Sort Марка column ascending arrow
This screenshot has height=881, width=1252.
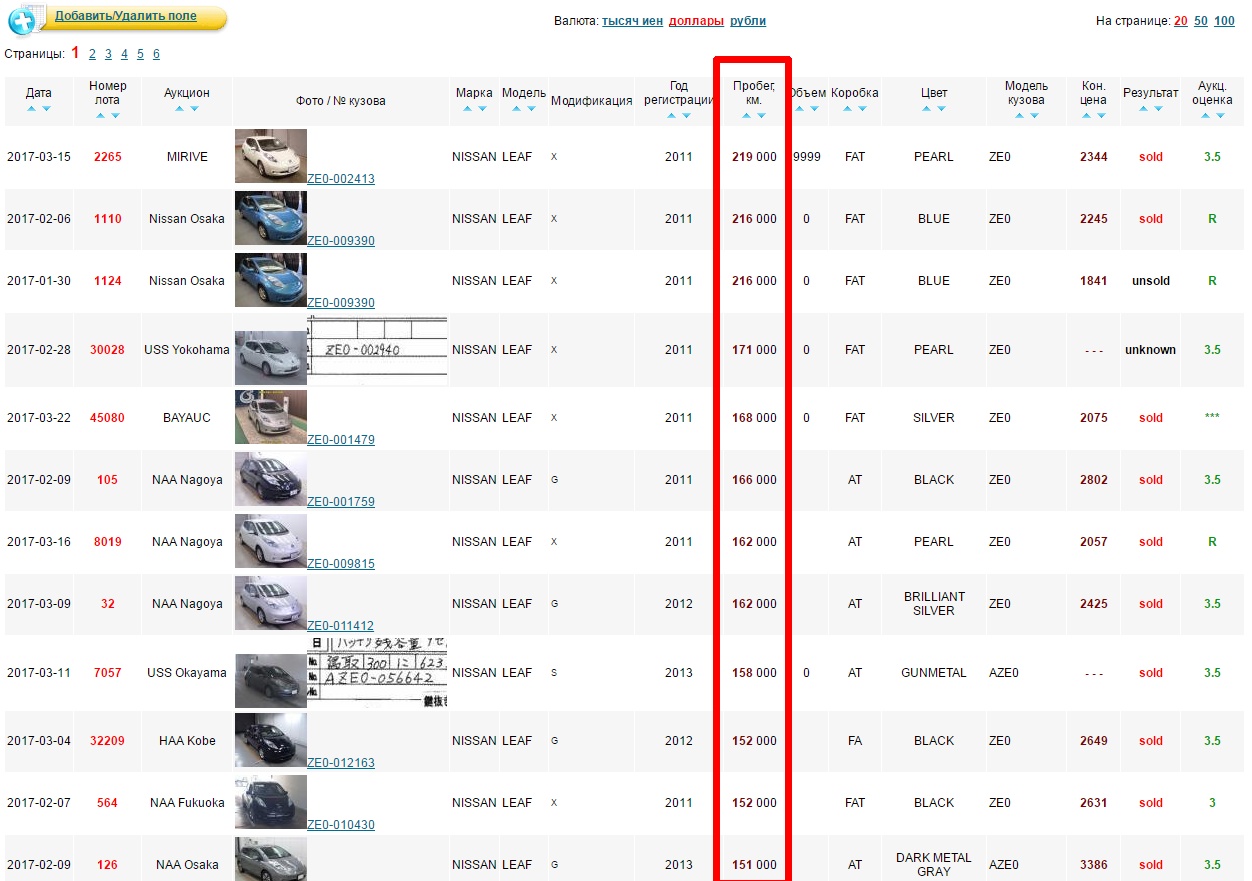click(467, 108)
